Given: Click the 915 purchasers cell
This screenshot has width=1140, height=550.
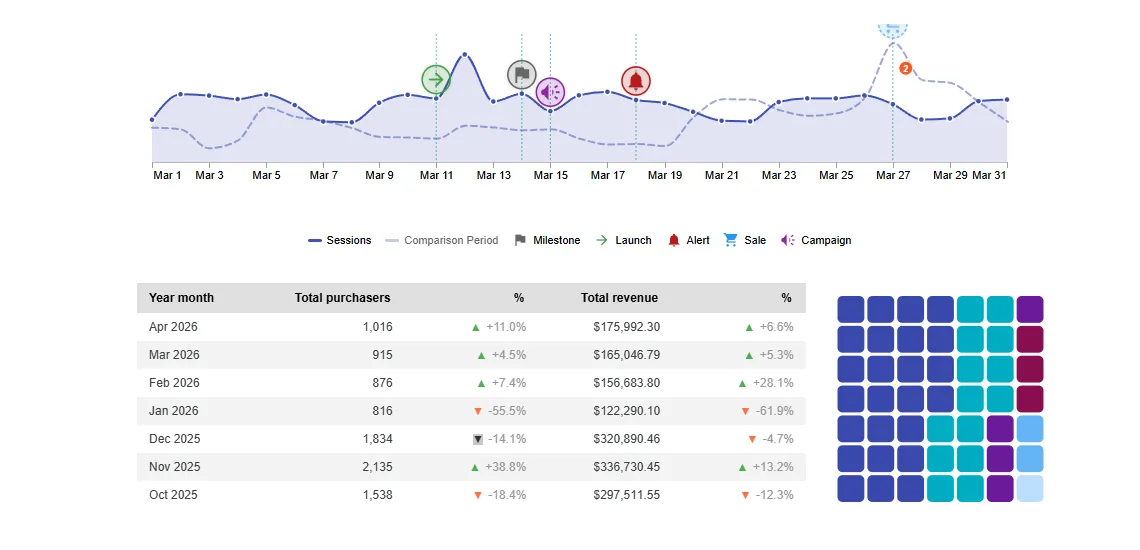Looking at the screenshot, I should (x=382, y=355).
